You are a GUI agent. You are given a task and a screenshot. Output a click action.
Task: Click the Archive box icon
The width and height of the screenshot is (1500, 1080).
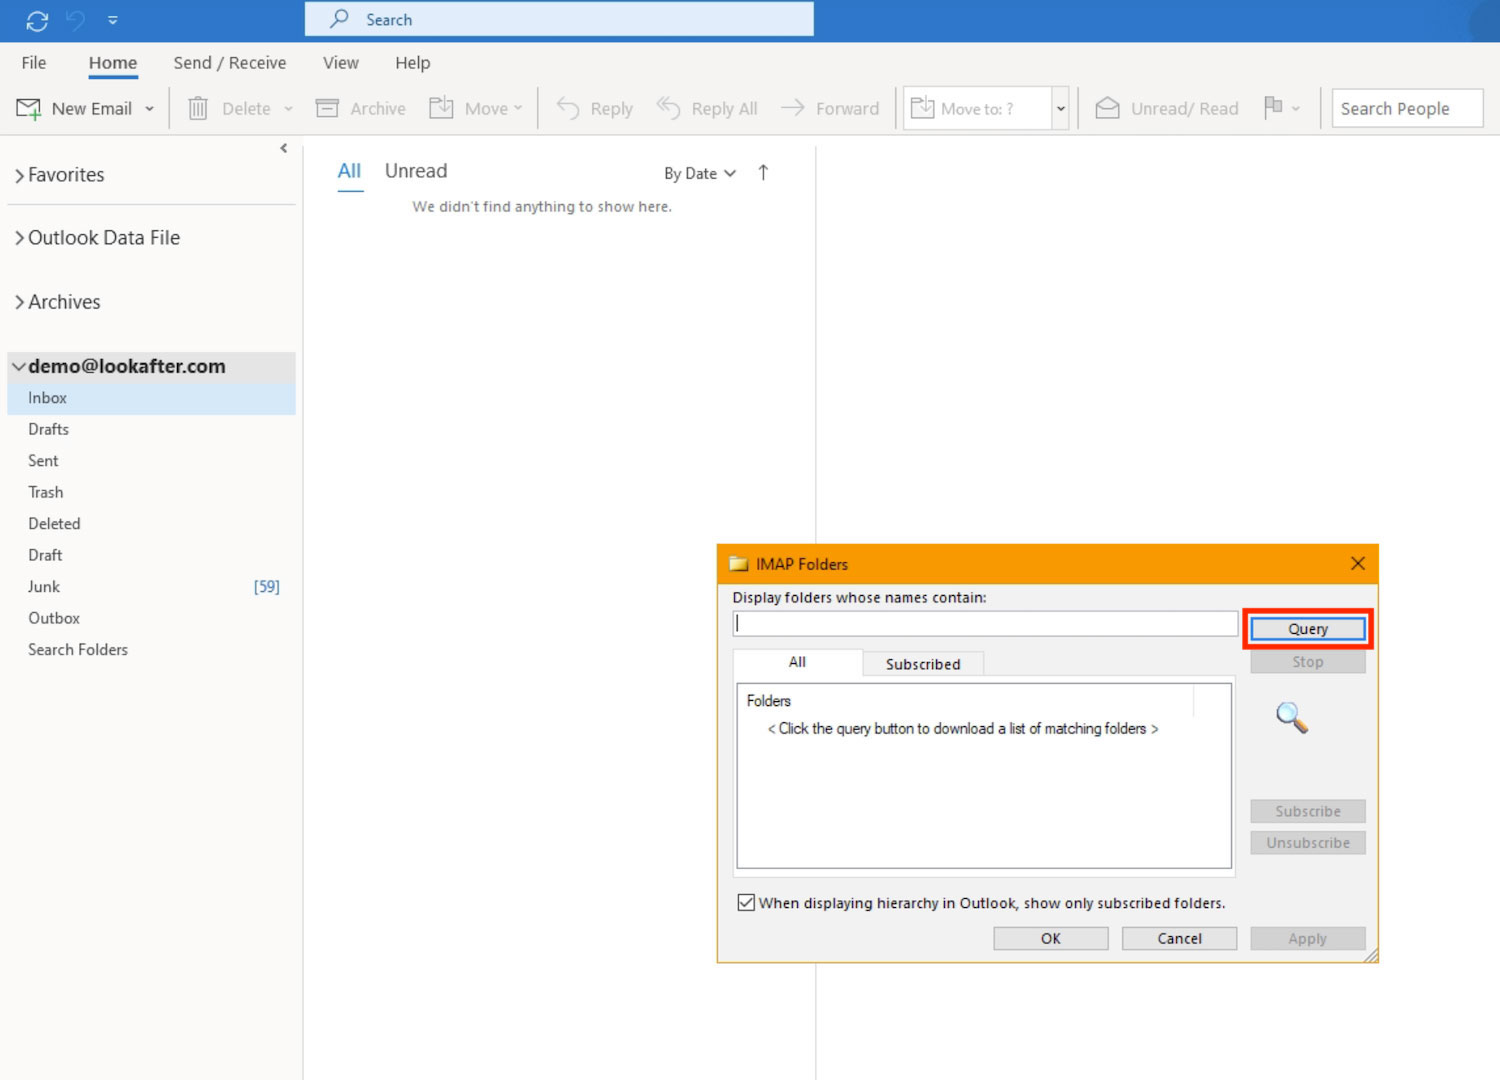[x=327, y=108]
